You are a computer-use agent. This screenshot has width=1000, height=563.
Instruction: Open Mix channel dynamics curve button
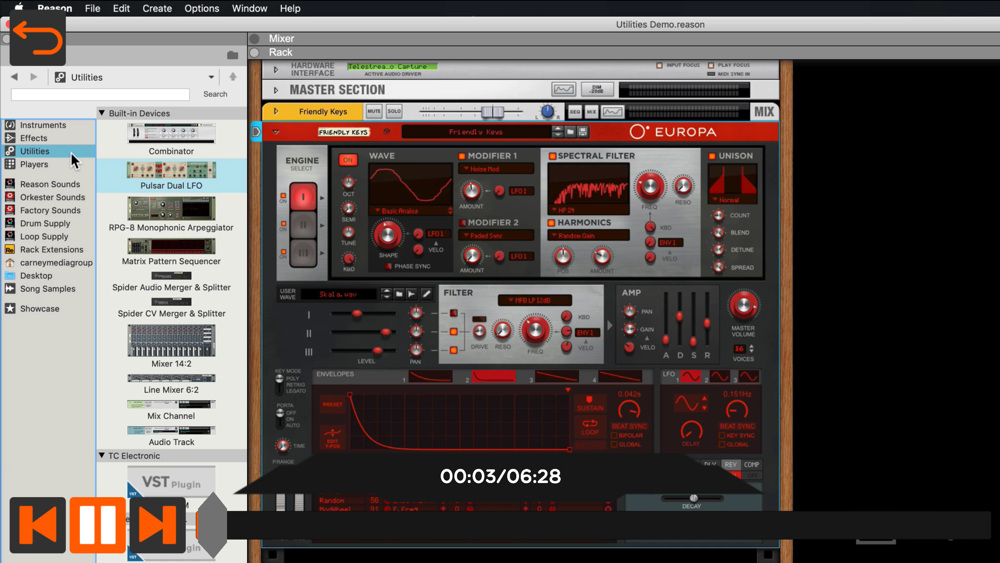coord(613,112)
